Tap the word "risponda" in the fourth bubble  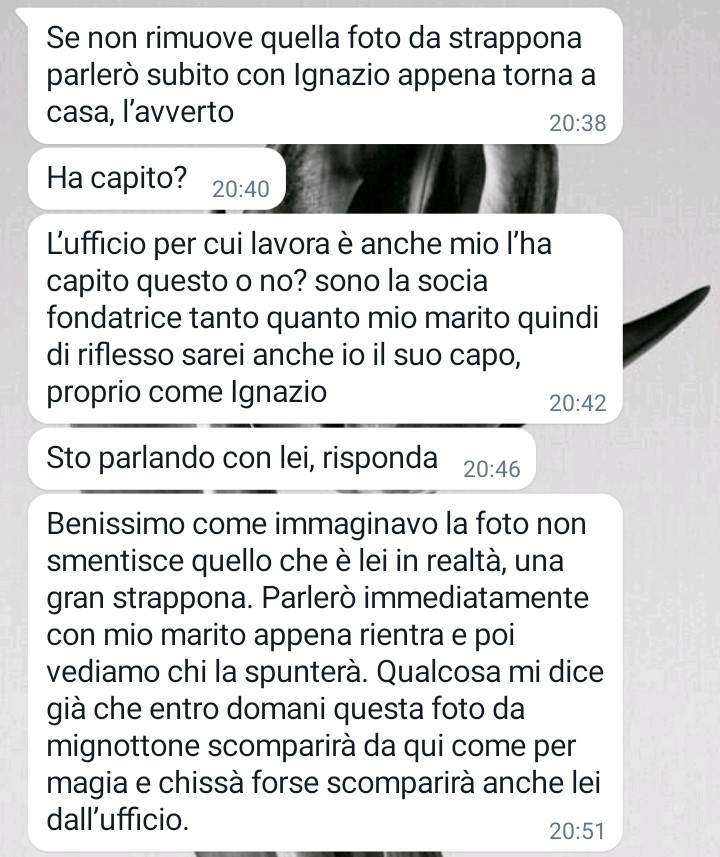(380, 459)
